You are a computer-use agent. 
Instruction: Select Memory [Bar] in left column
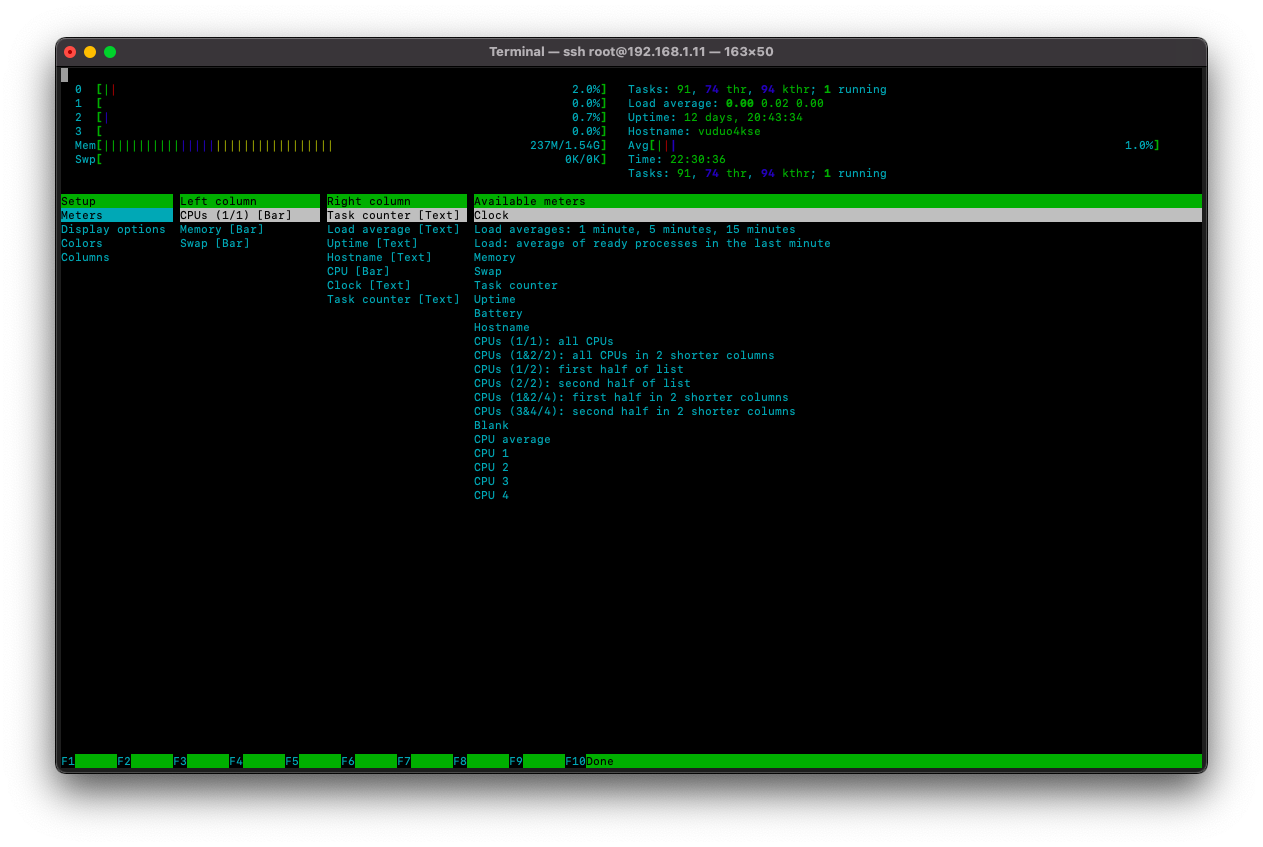click(221, 230)
